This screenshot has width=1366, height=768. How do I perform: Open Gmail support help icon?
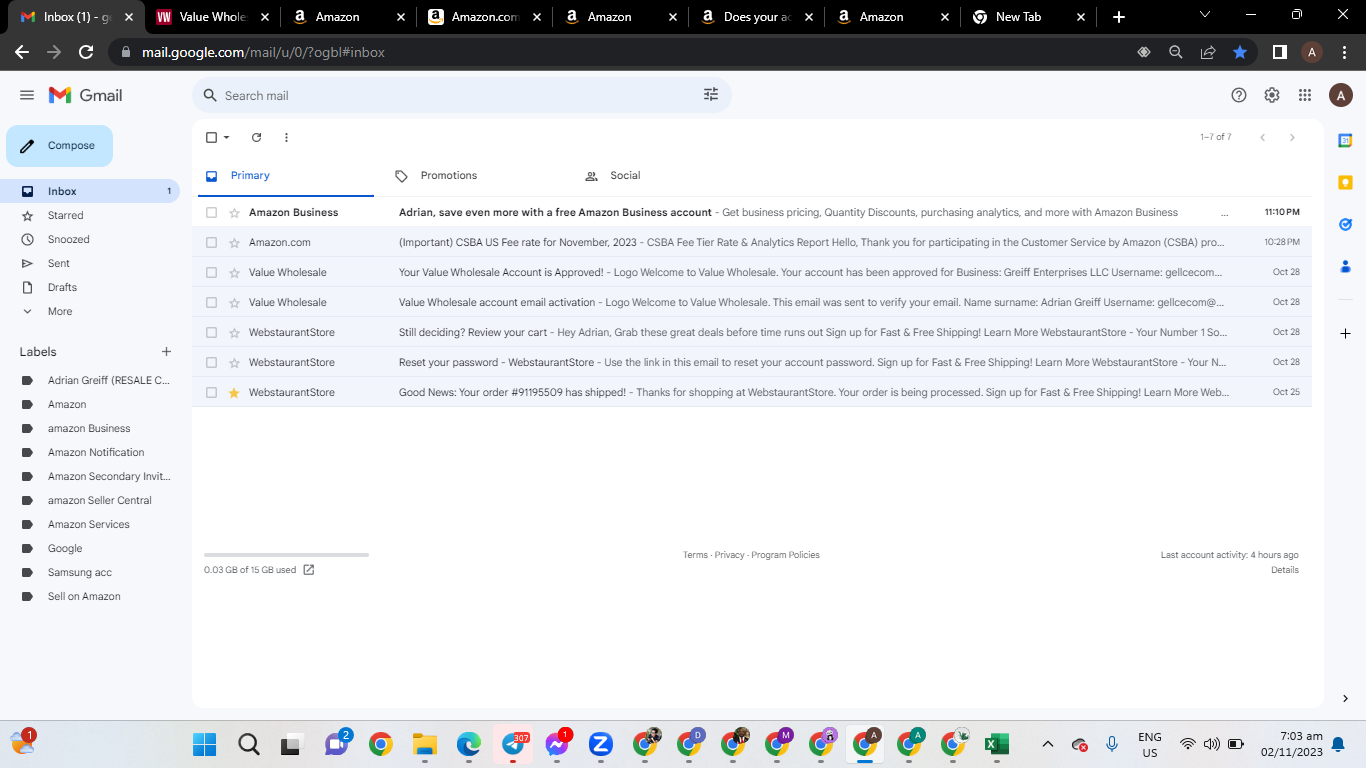point(1239,95)
